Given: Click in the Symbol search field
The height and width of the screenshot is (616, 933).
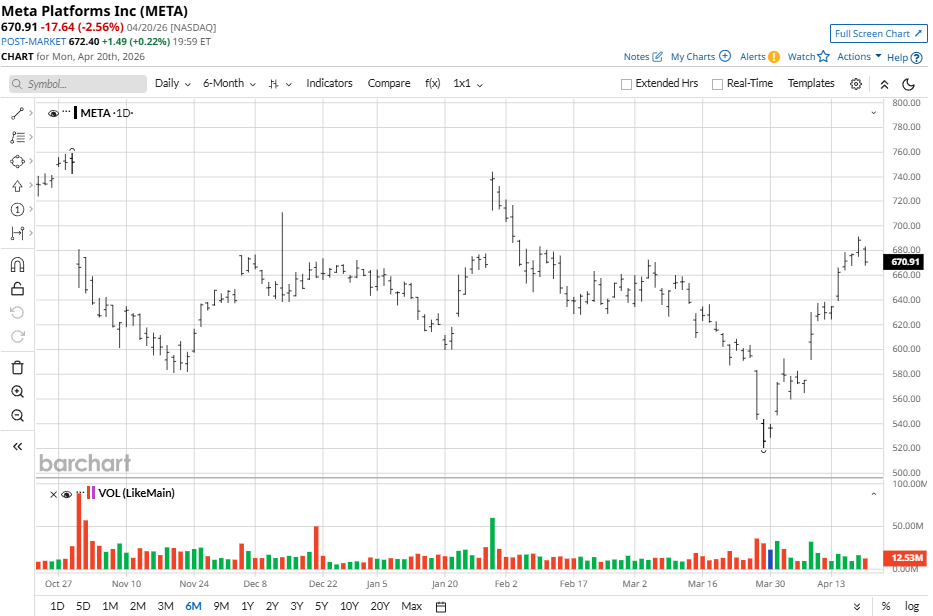Looking at the screenshot, I should tap(78, 84).
